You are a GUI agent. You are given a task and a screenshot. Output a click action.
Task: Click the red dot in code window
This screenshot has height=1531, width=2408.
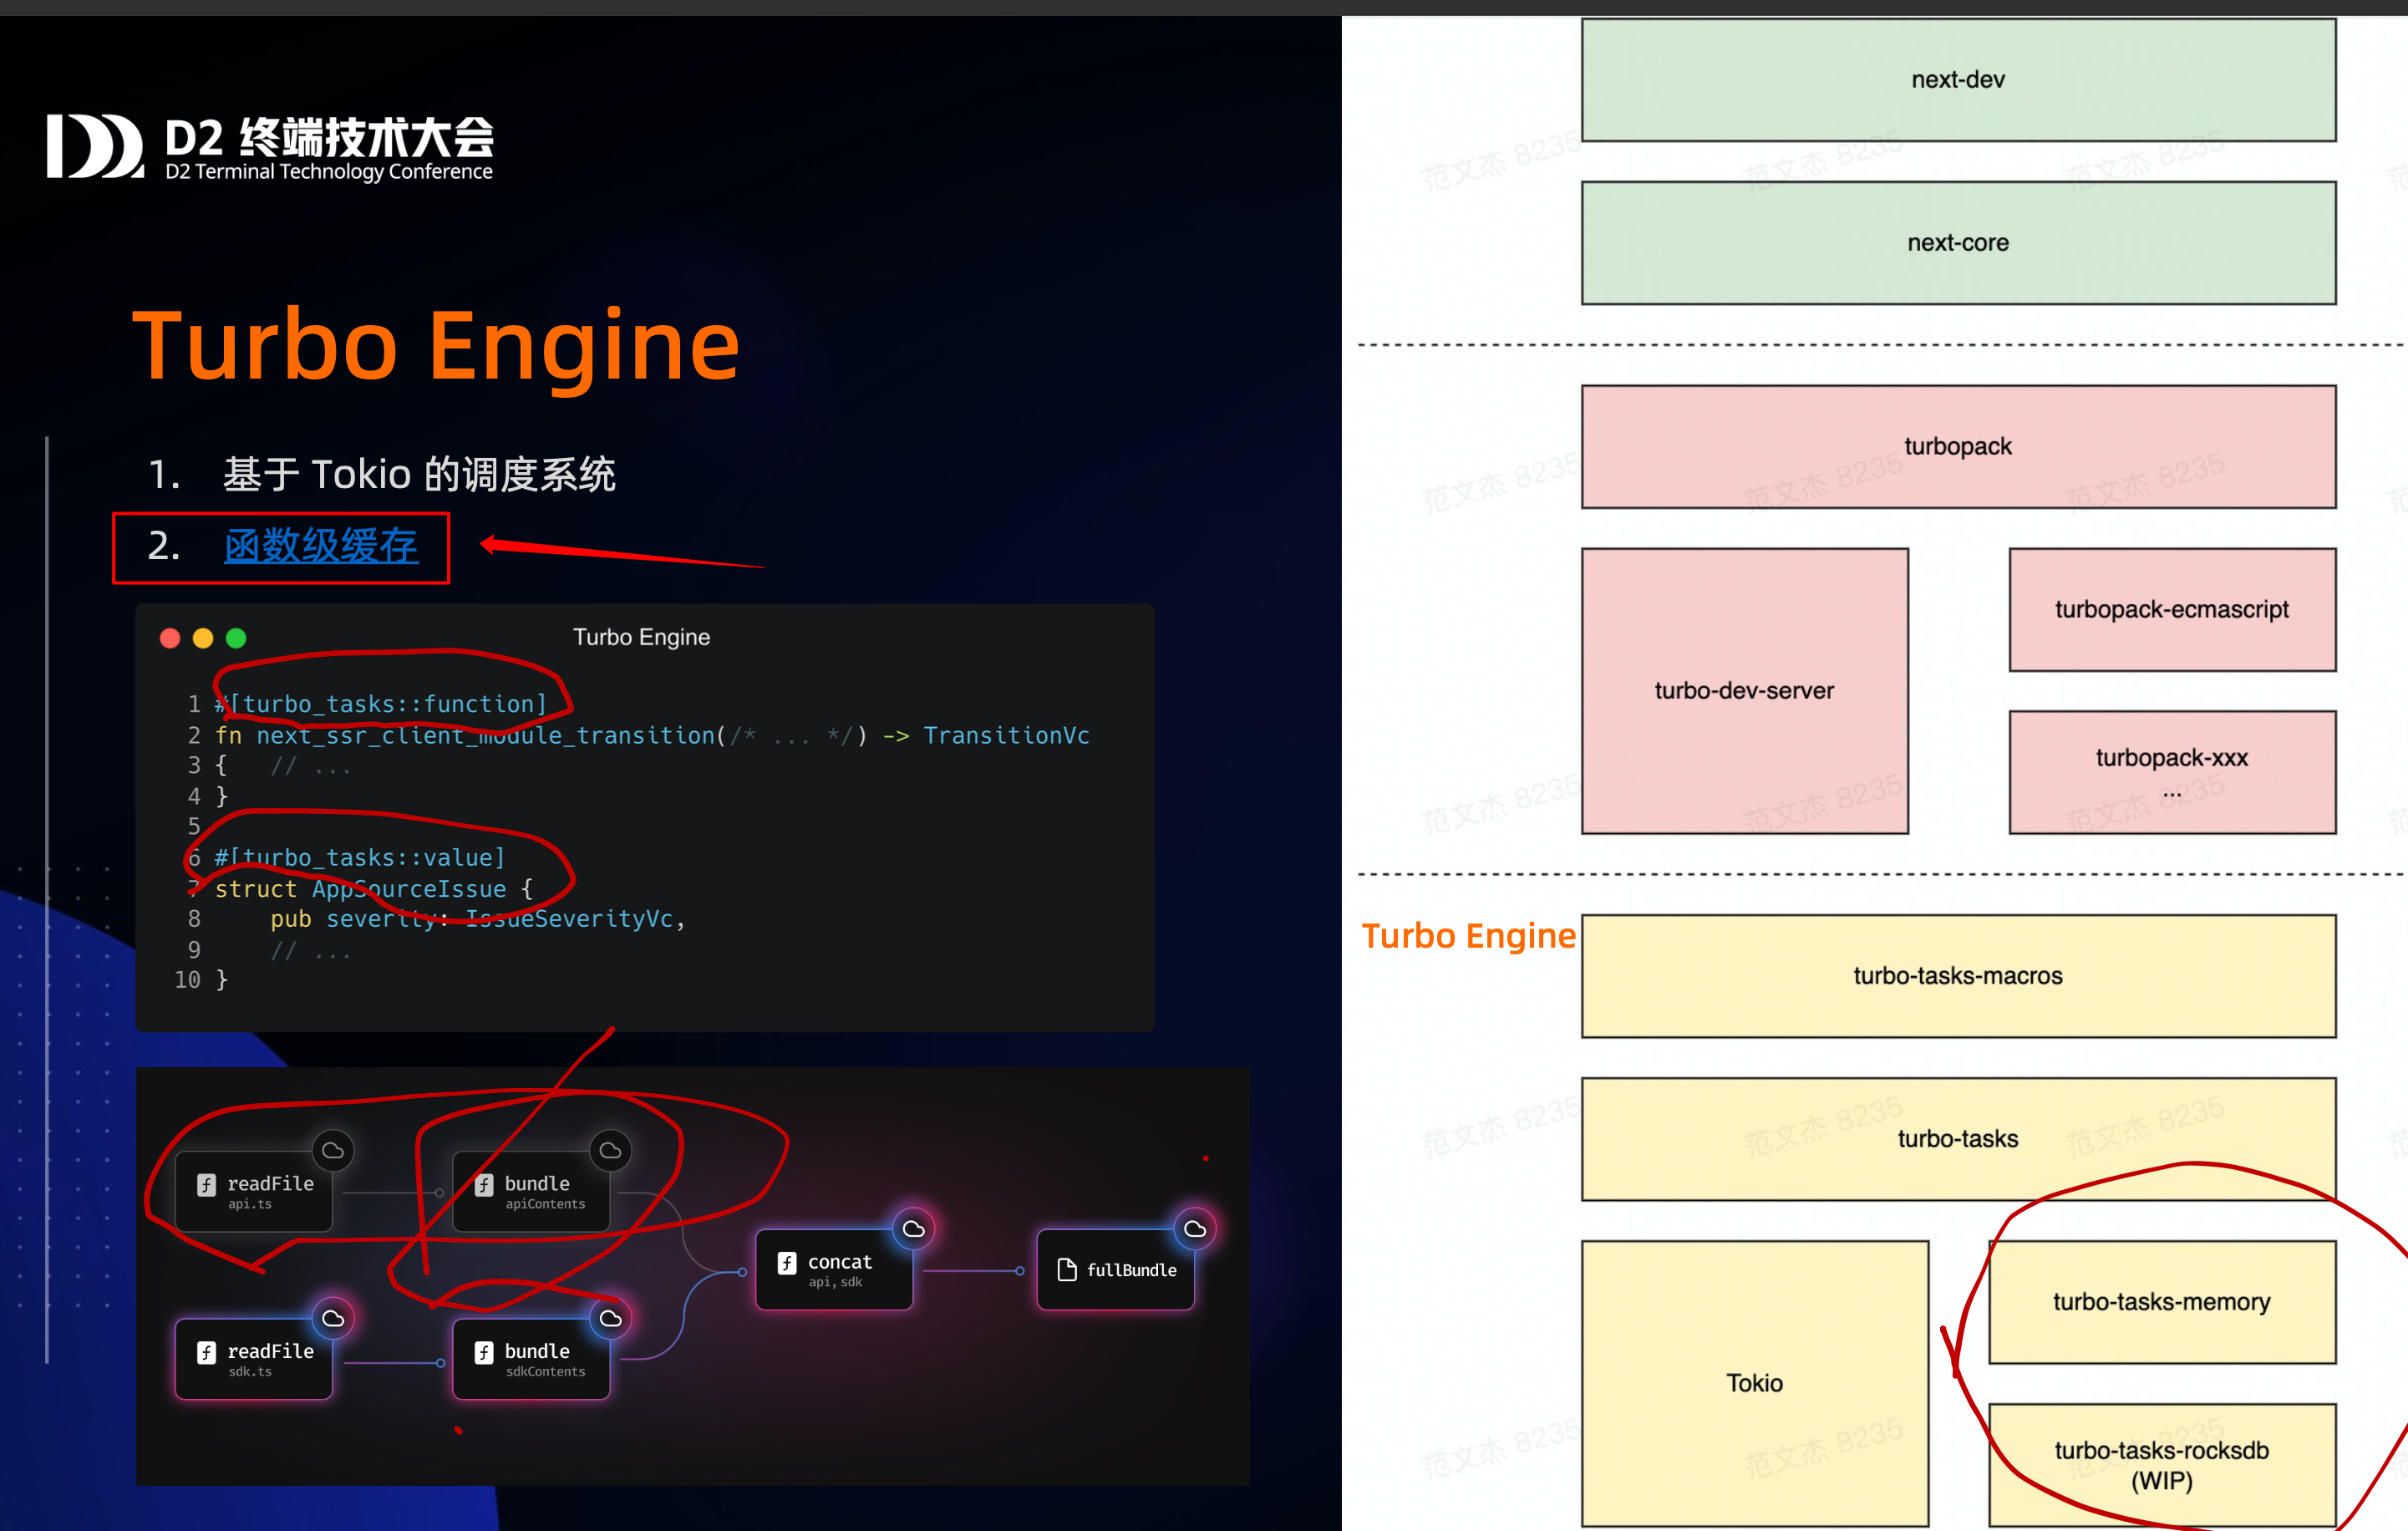point(170,638)
